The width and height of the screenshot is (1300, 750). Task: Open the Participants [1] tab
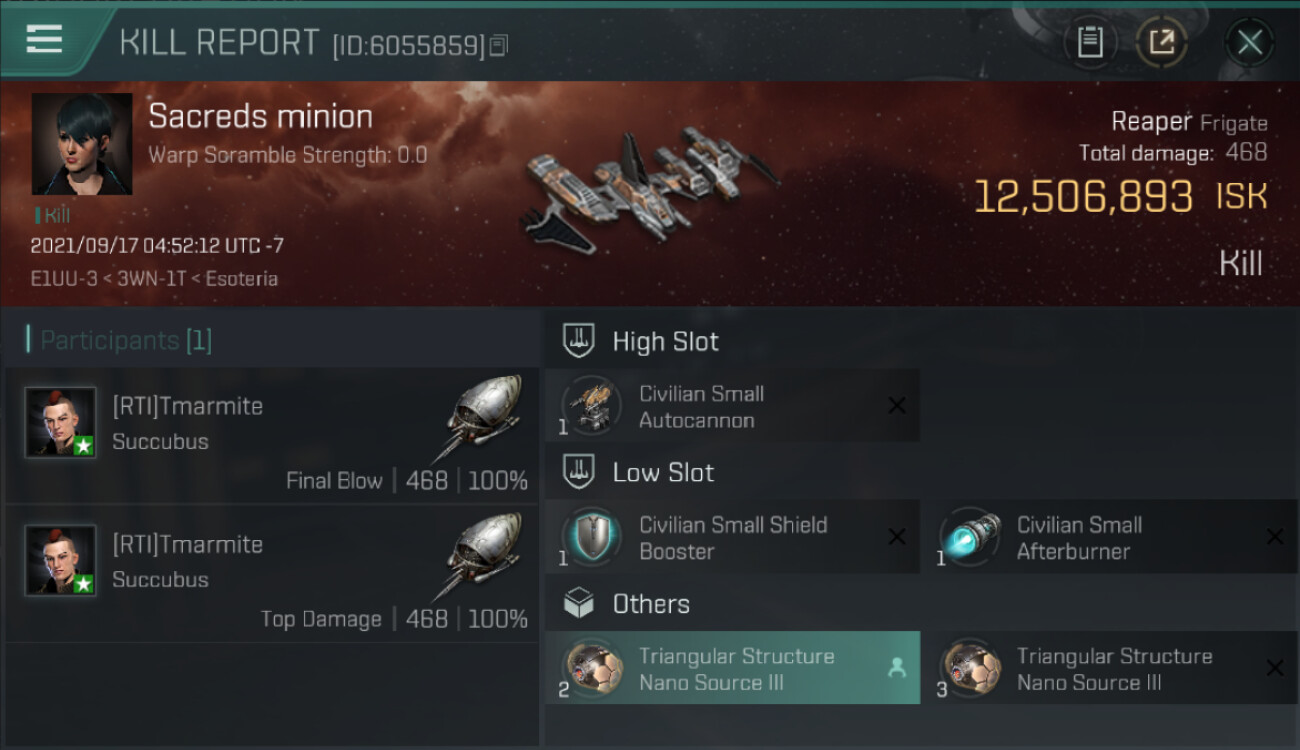point(120,340)
